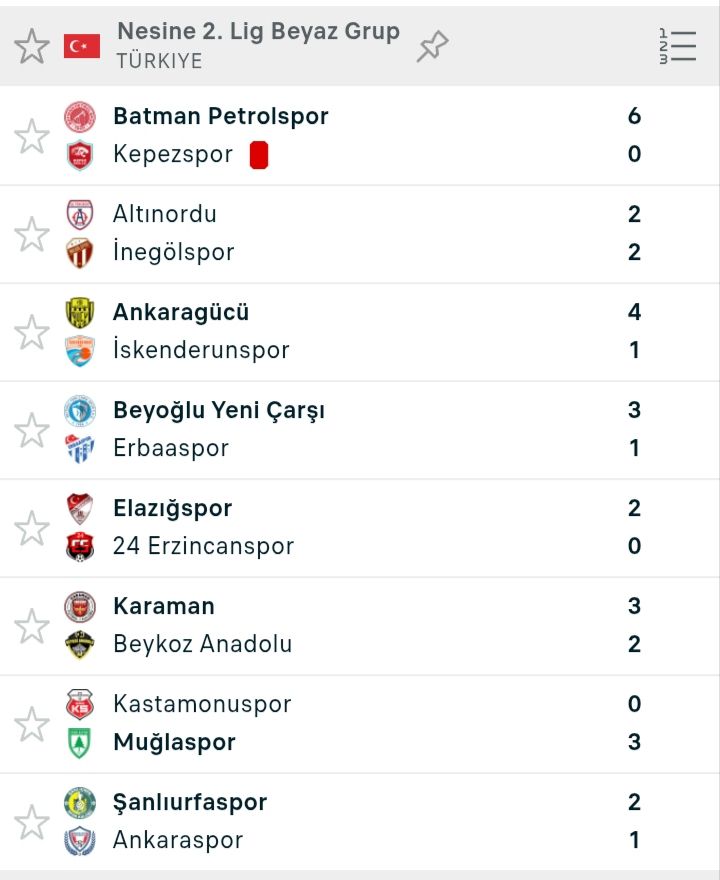Click 24 Erzincanspor team logo

coord(80,547)
